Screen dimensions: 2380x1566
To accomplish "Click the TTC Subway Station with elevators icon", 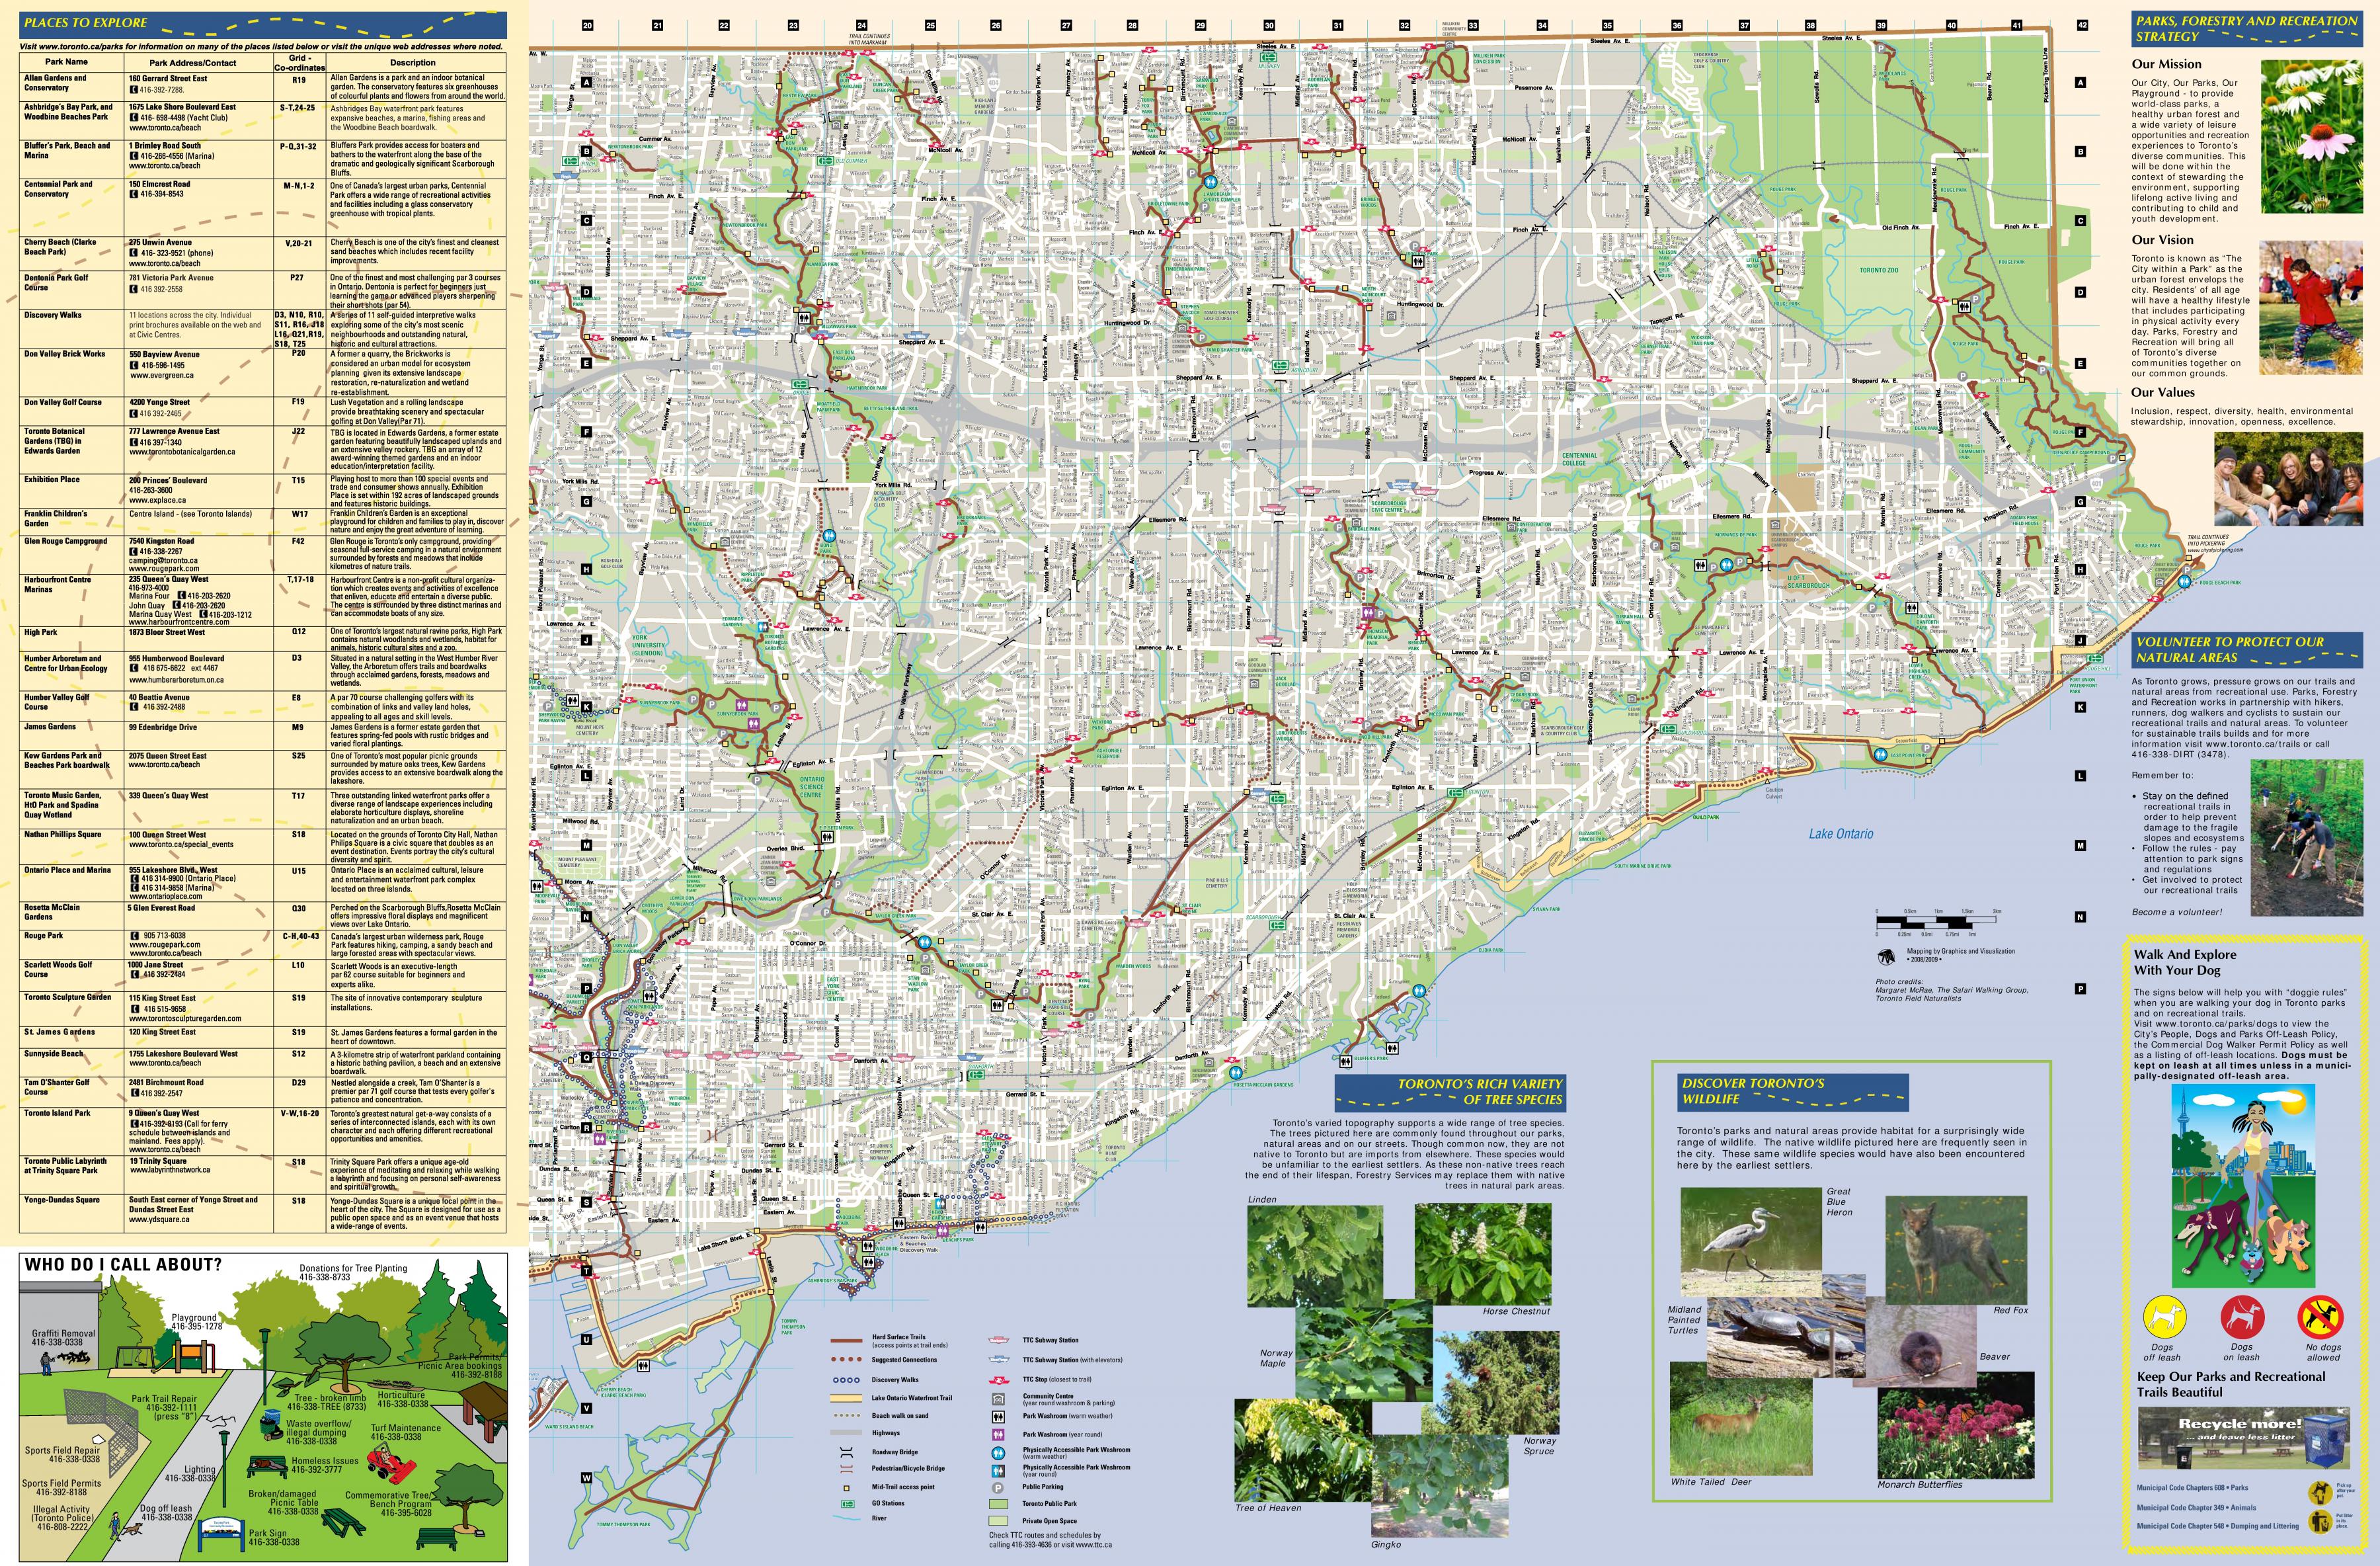I will tap(999, 1359).
